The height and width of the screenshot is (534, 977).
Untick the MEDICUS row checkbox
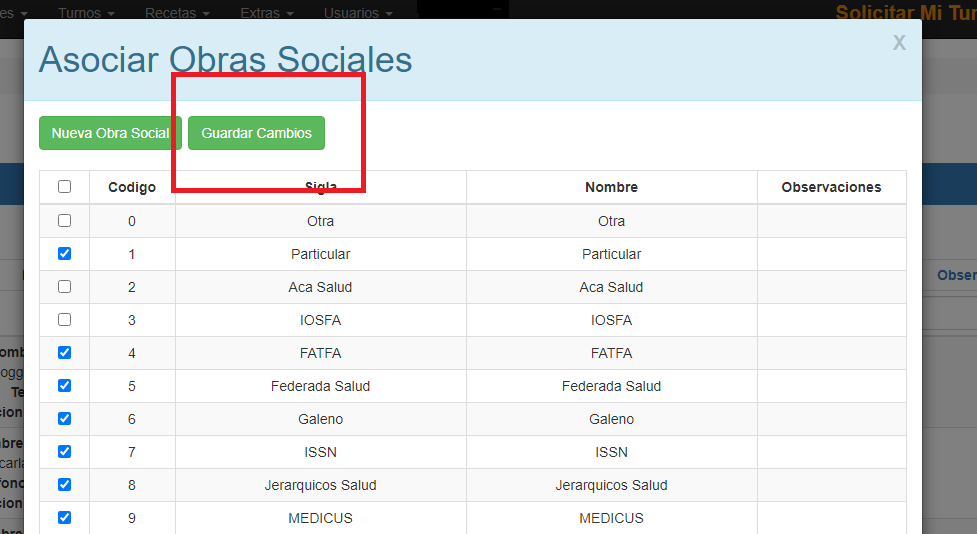[x=65, y=518]
